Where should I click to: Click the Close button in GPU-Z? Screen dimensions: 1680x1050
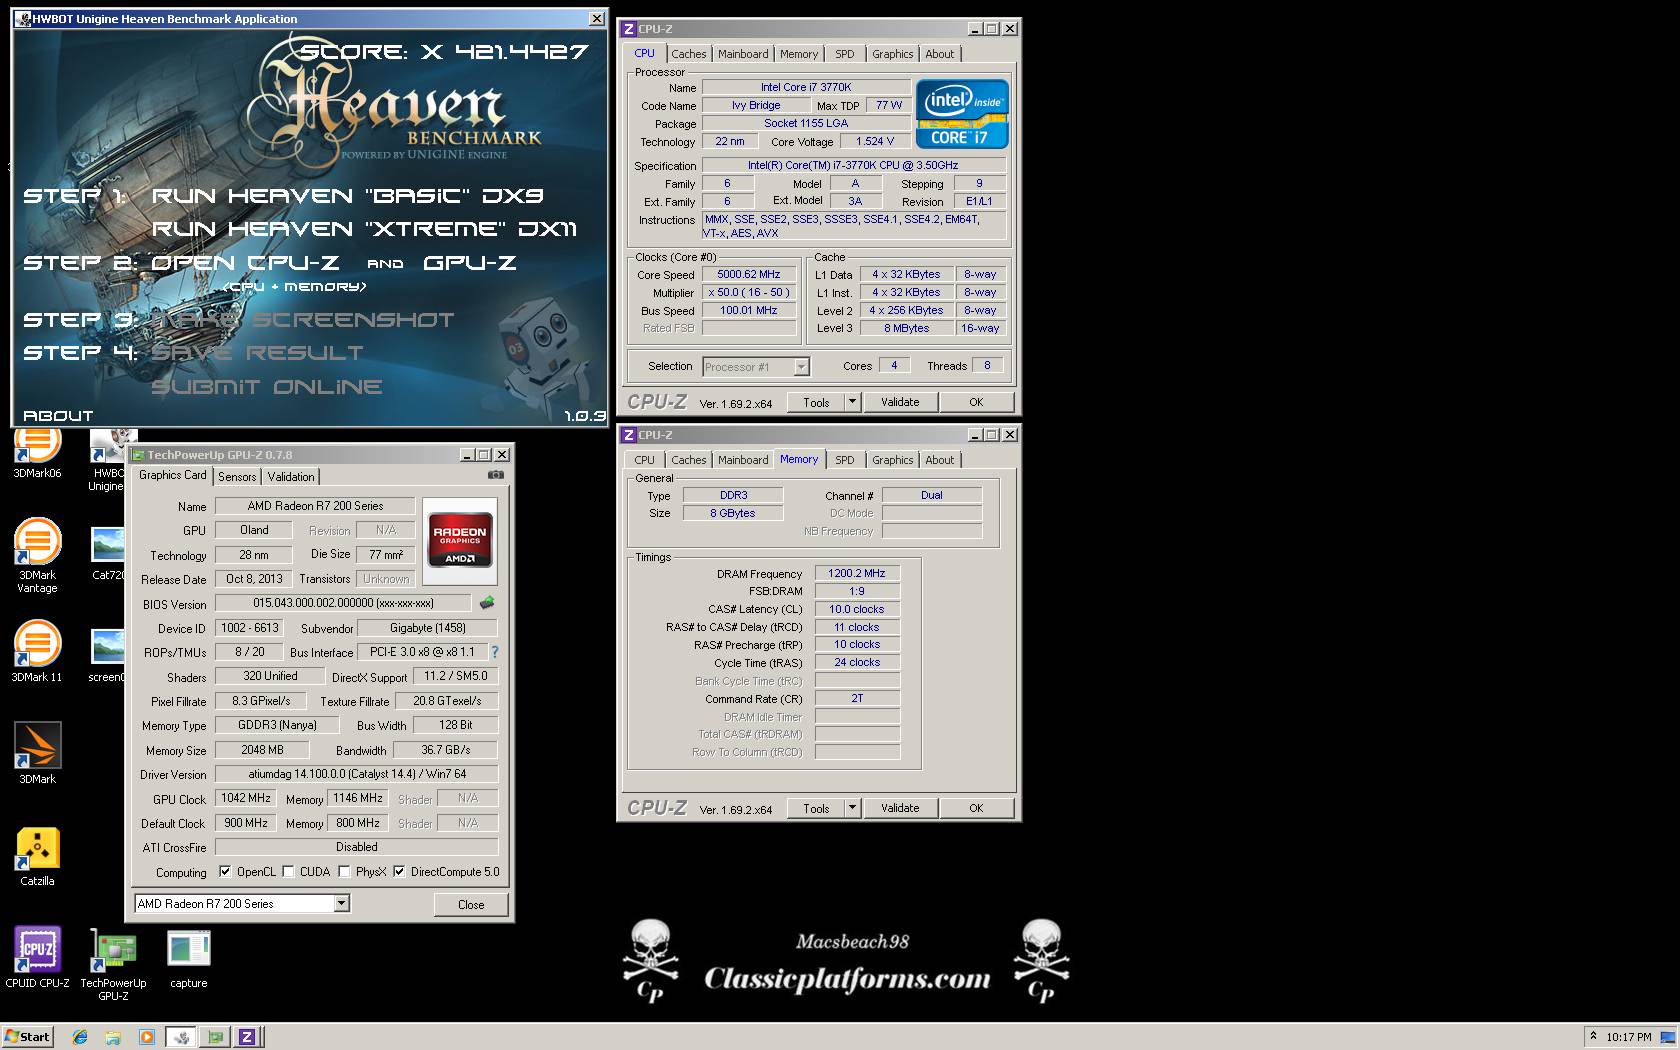471,904
